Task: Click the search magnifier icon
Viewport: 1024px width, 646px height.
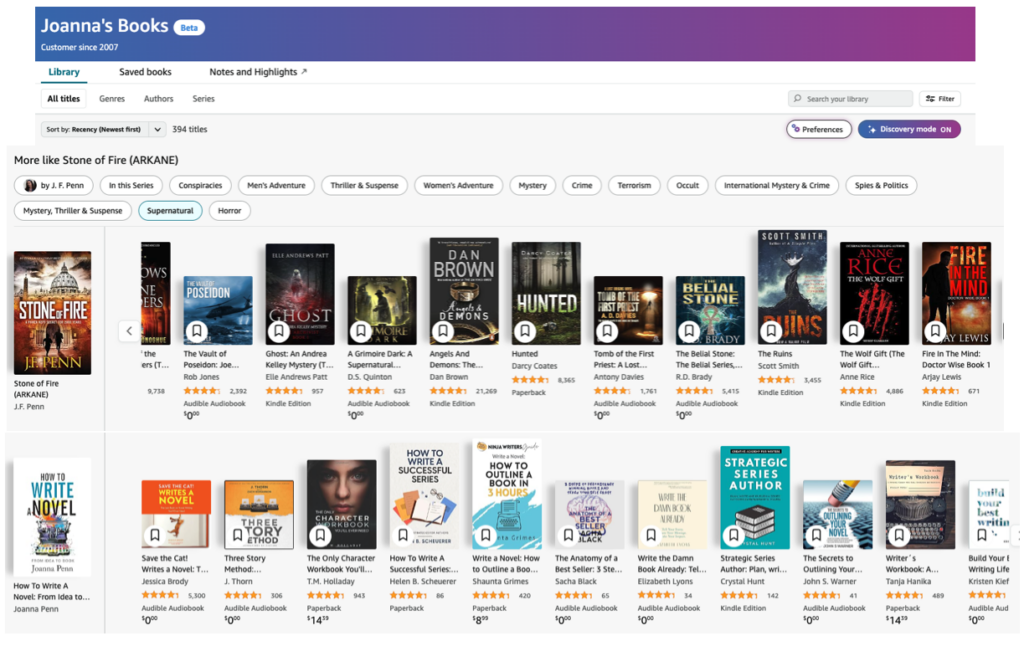Action: coord(797,99)
